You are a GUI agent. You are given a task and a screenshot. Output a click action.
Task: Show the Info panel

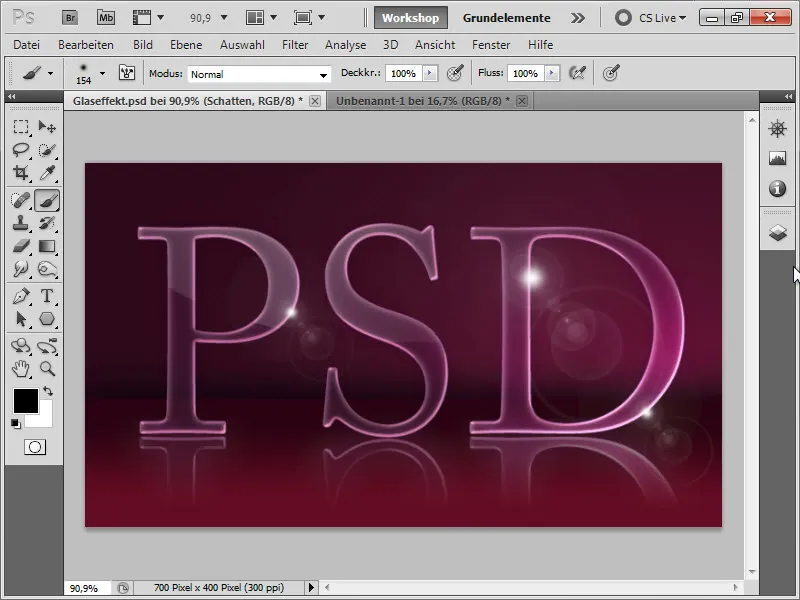coord(777,189)
